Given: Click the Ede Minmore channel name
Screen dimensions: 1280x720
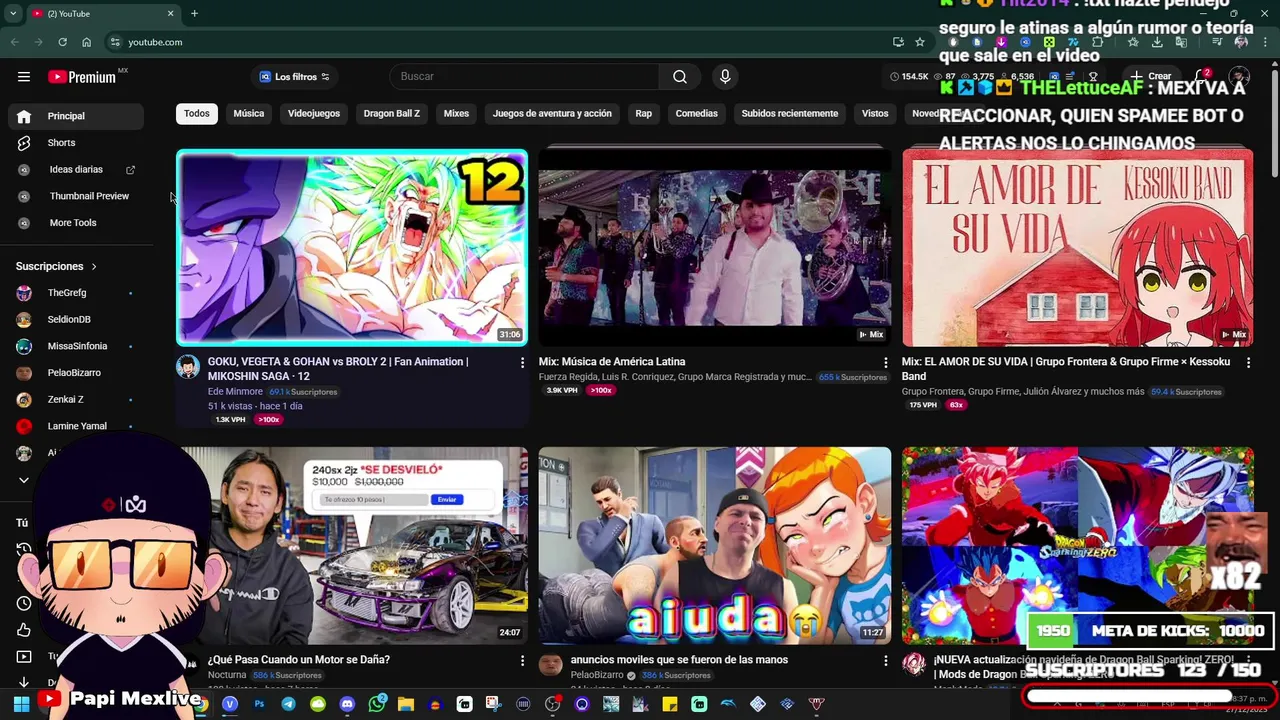Looking at the screenshot, I should click(x=235, y=392).
